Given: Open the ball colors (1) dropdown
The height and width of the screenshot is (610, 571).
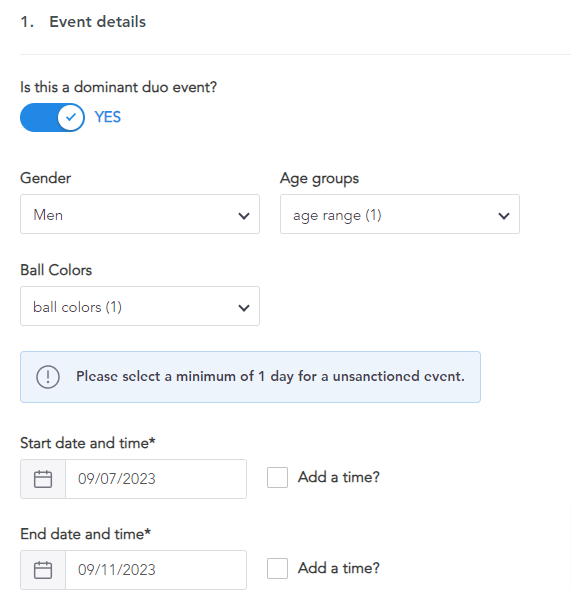Looking at the screenshot, I should tap(140, 306).
